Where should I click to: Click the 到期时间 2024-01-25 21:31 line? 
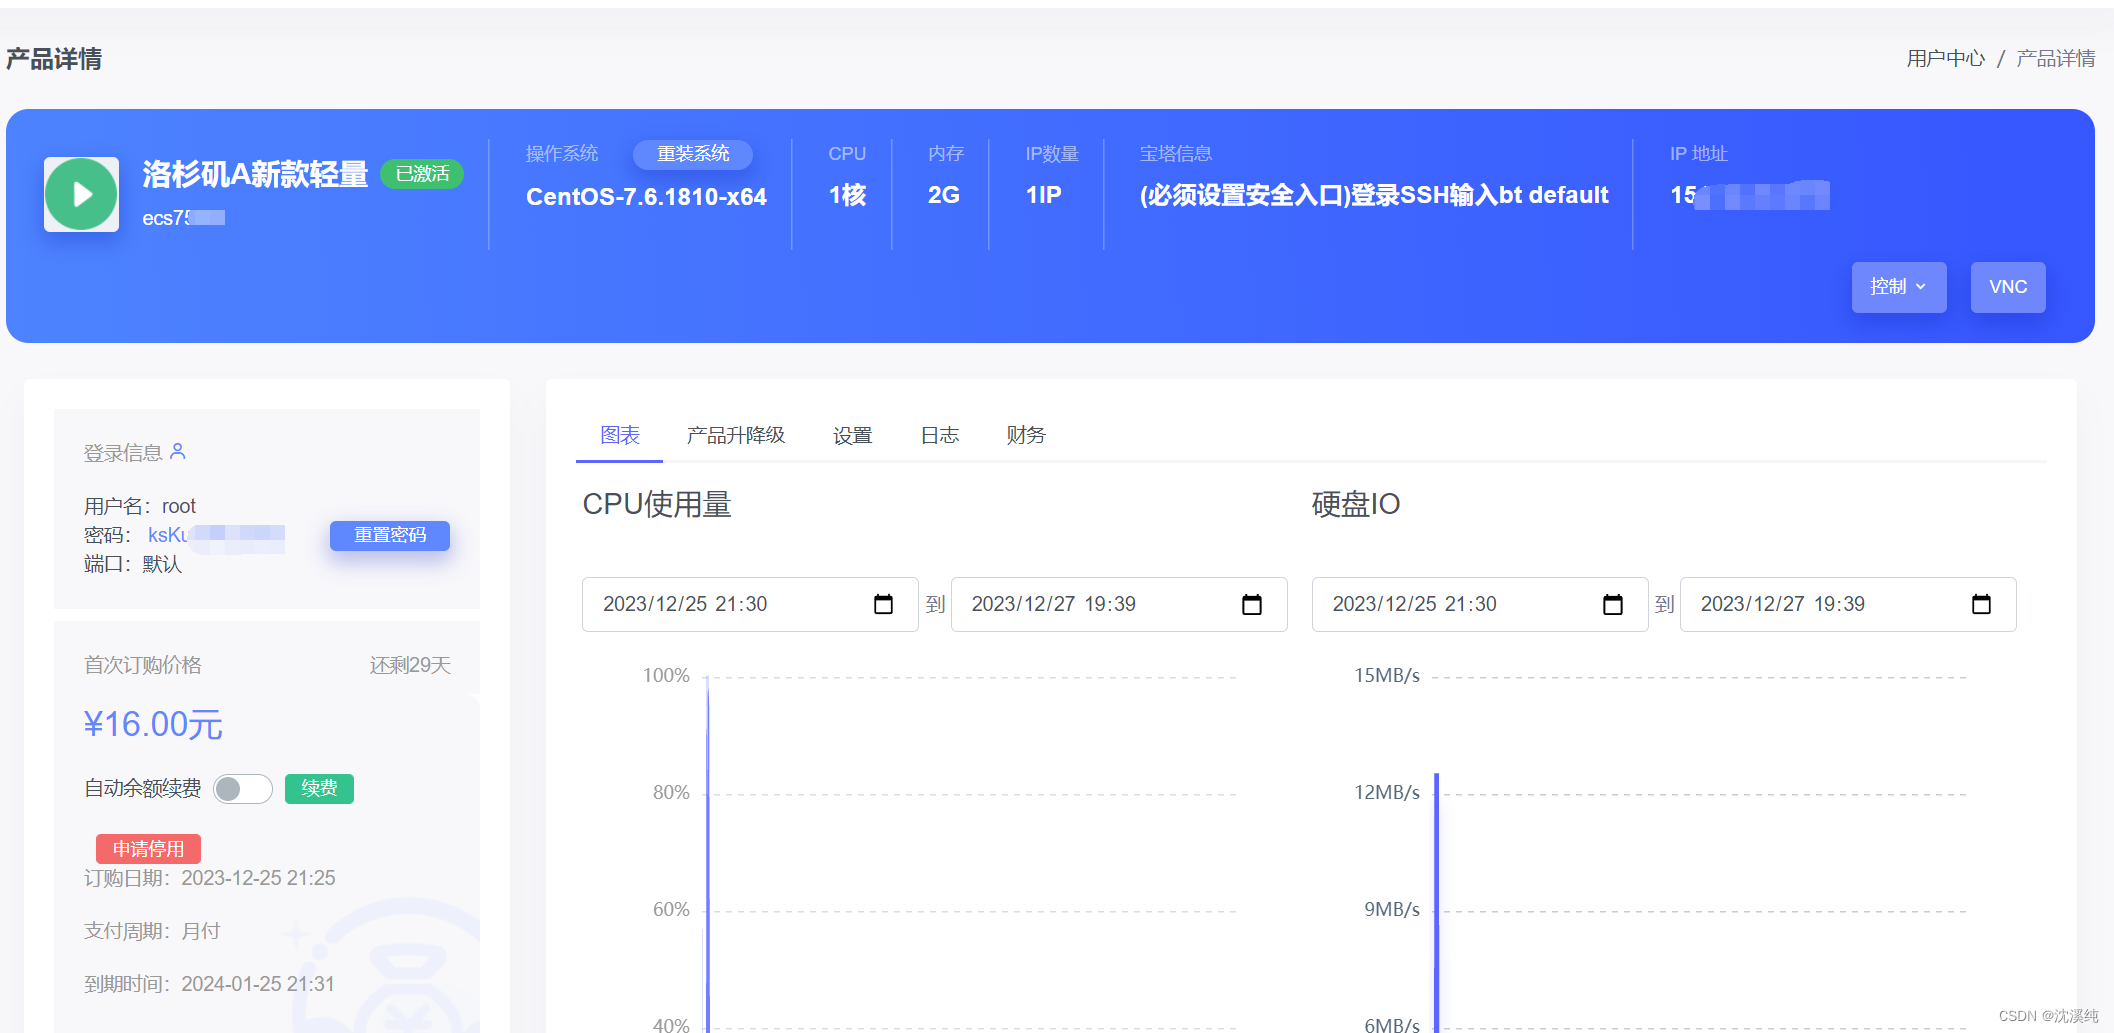[x=209, y=984]
